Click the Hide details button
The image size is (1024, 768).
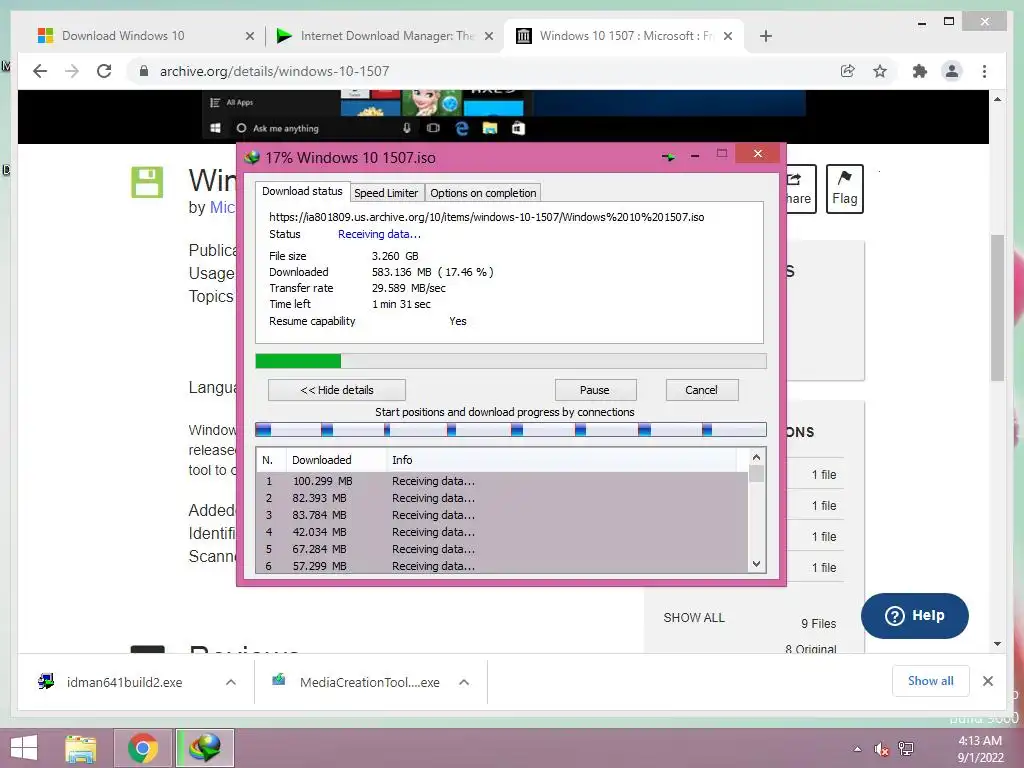point(336,390)
